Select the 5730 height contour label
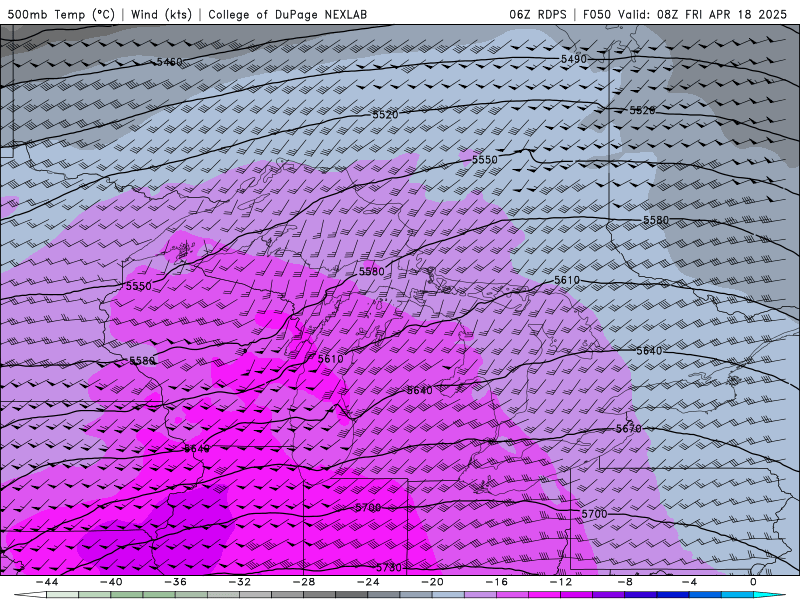800x600 pixels. tap(389, 567)
